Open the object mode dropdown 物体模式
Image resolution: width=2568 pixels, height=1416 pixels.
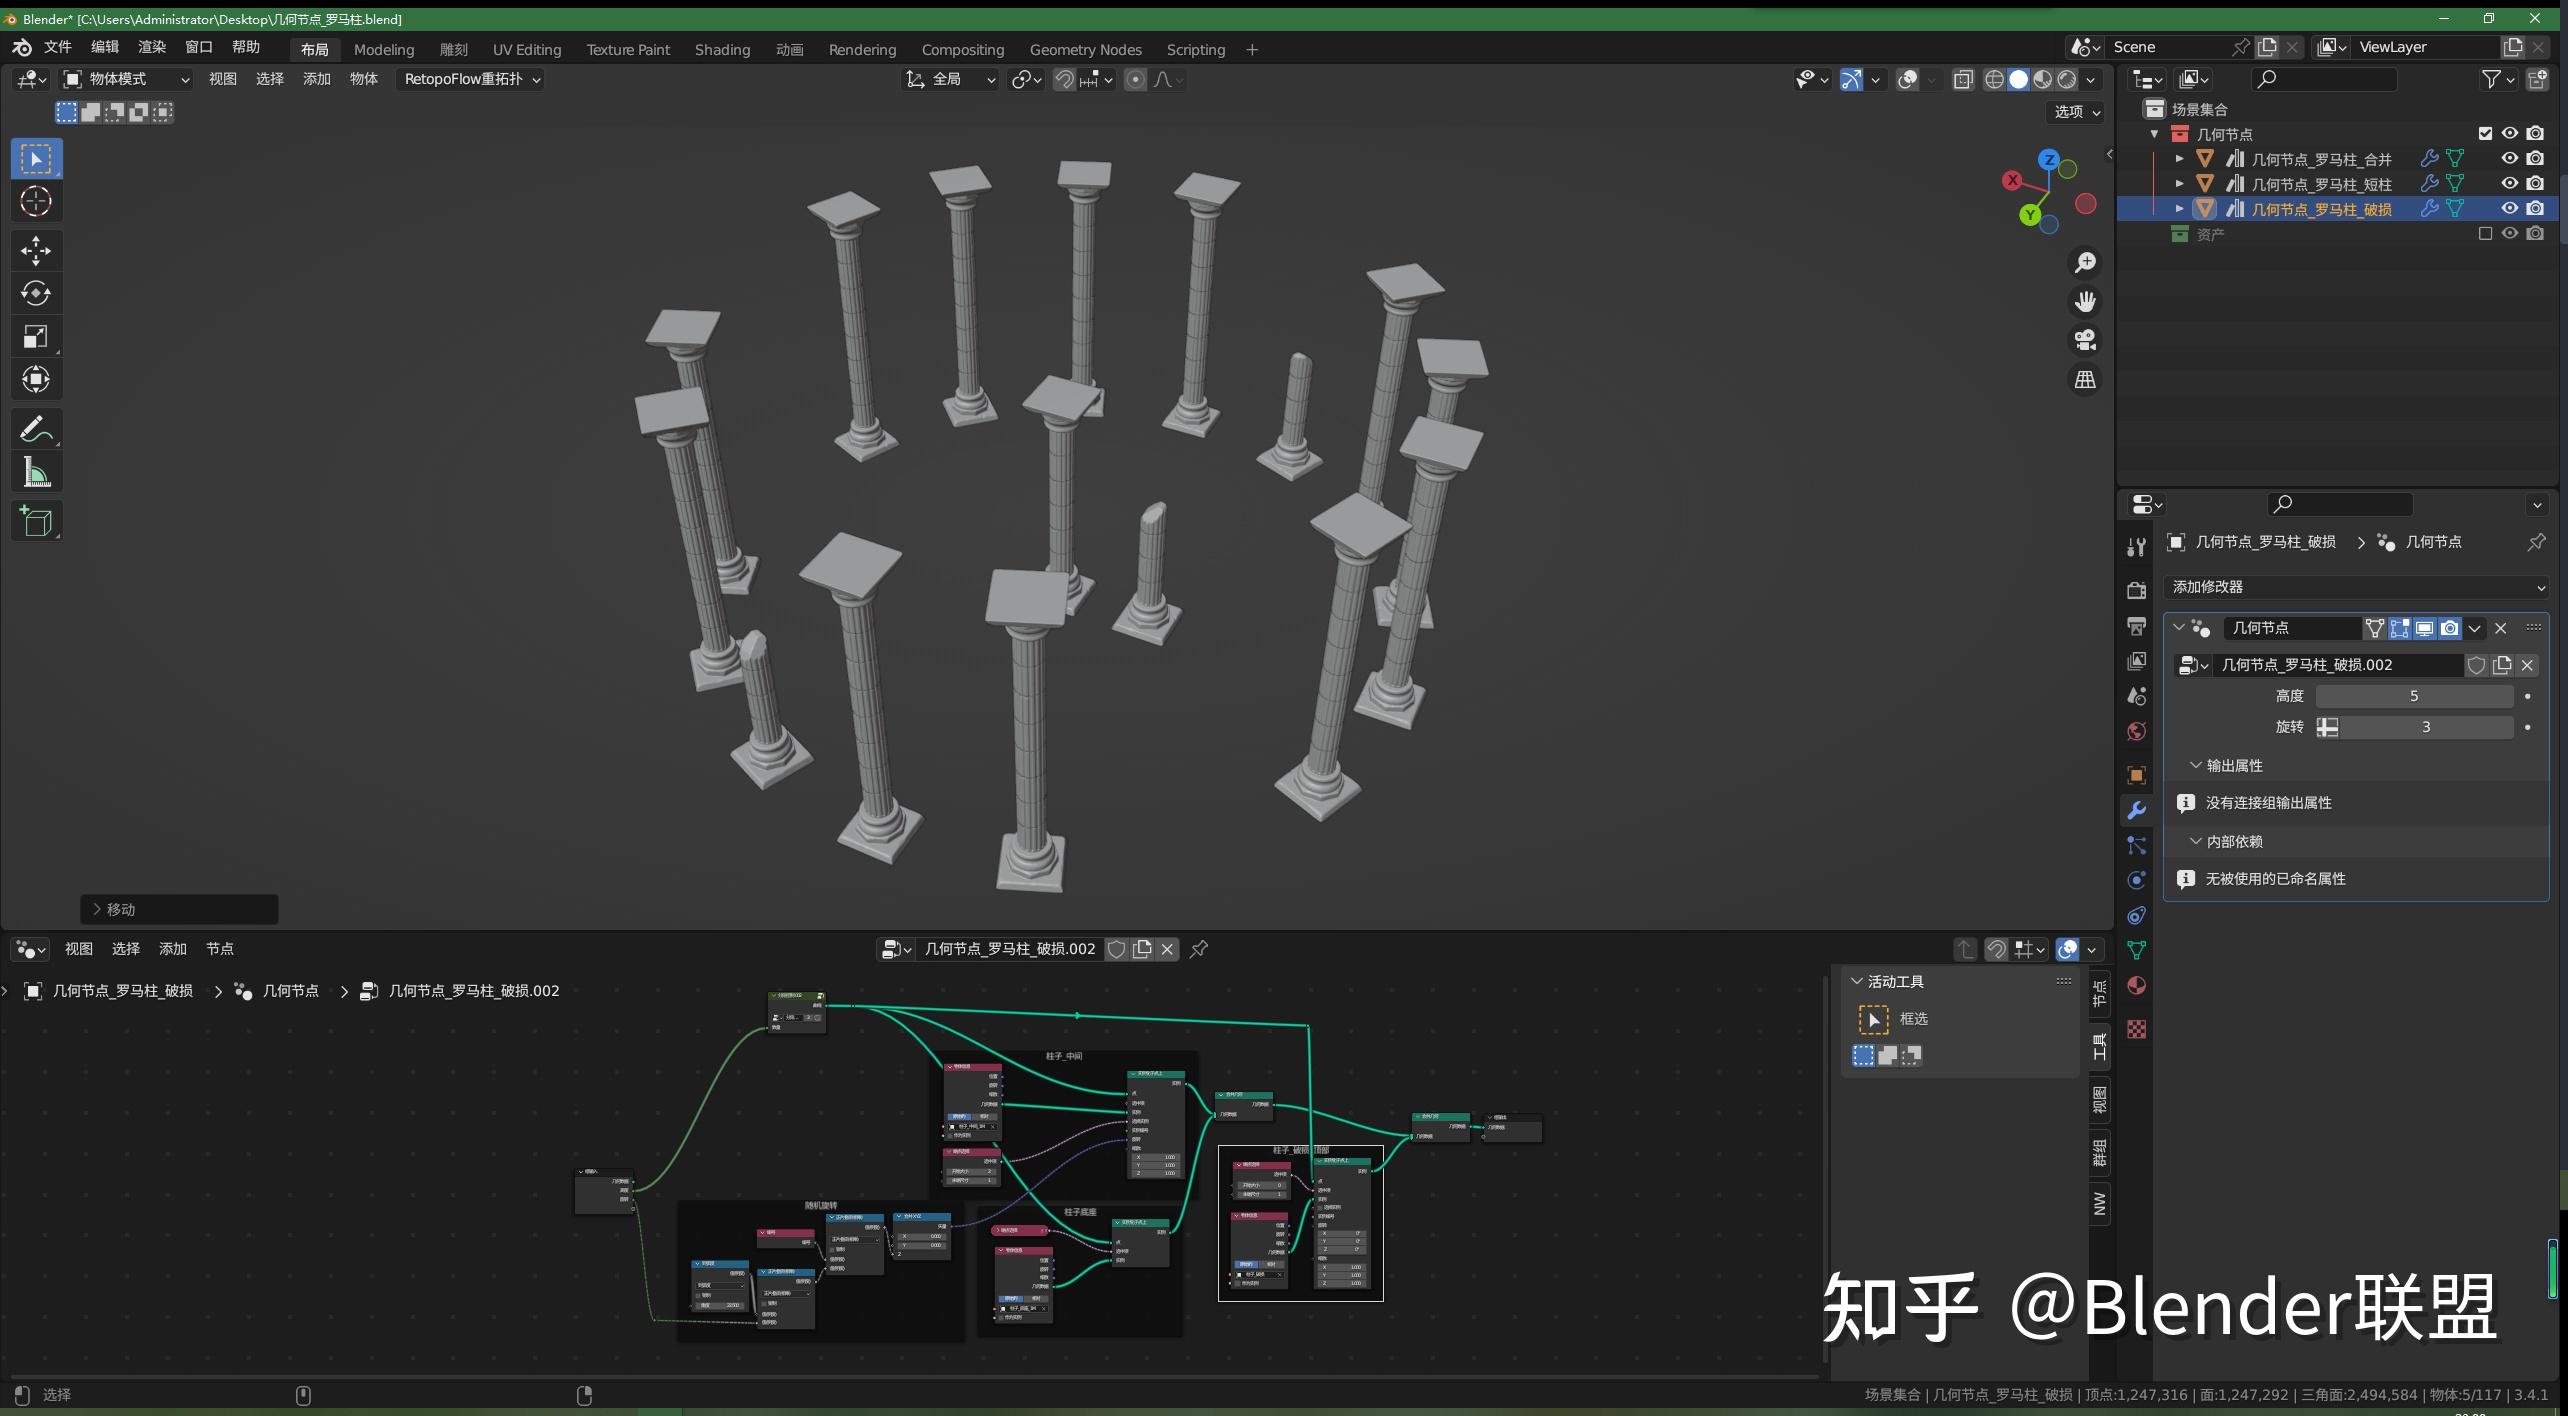click(126, 79)
